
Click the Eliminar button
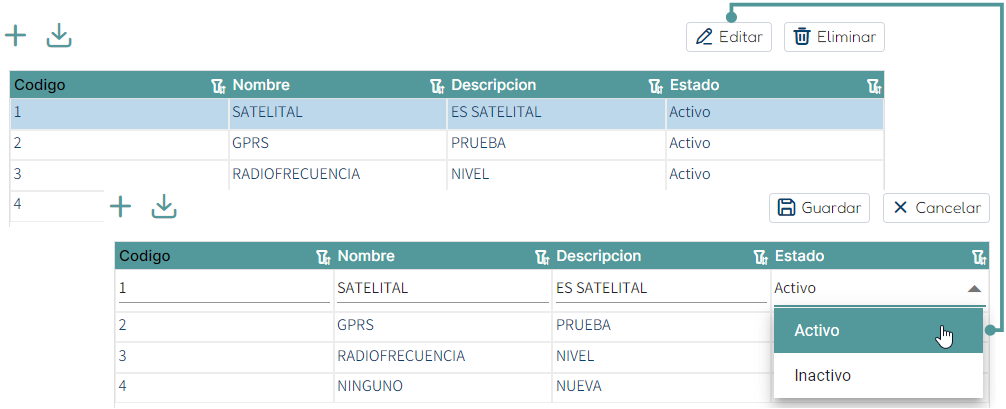pos(834,37)
